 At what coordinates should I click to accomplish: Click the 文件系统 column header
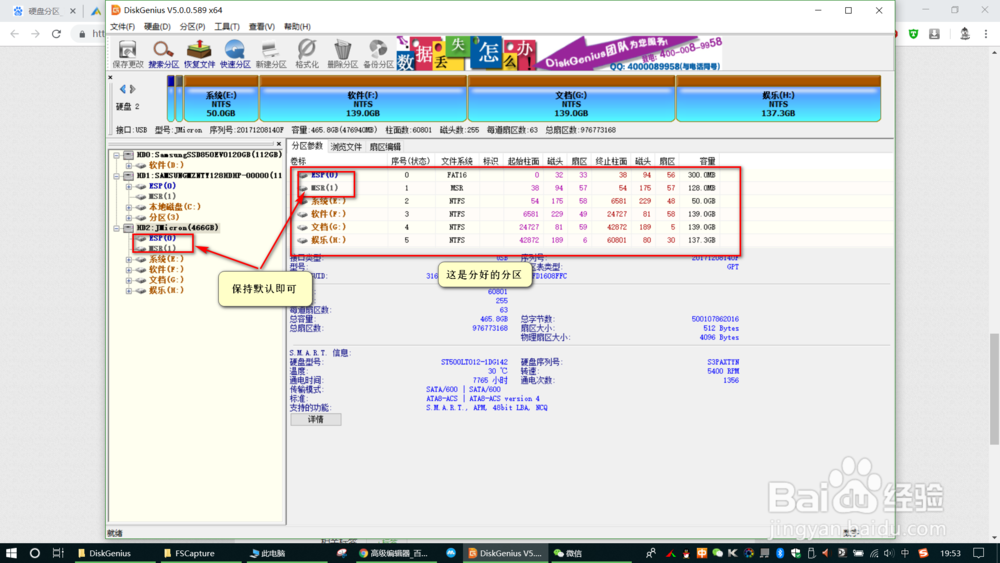457,161
